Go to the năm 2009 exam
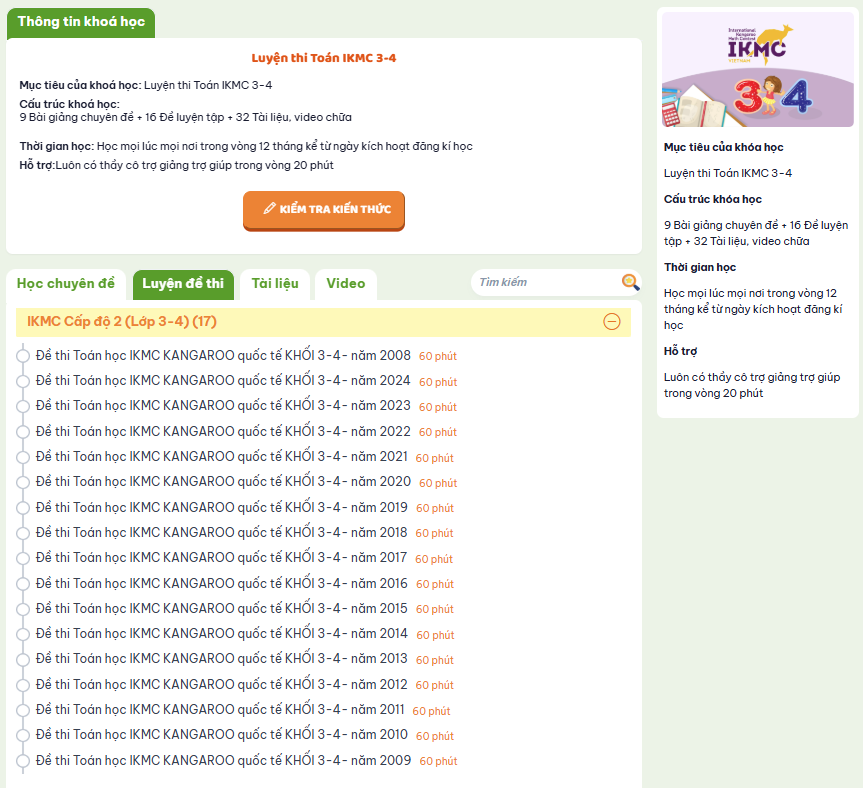863x788 pixels. pyautogui.click(x=223, y=760)
